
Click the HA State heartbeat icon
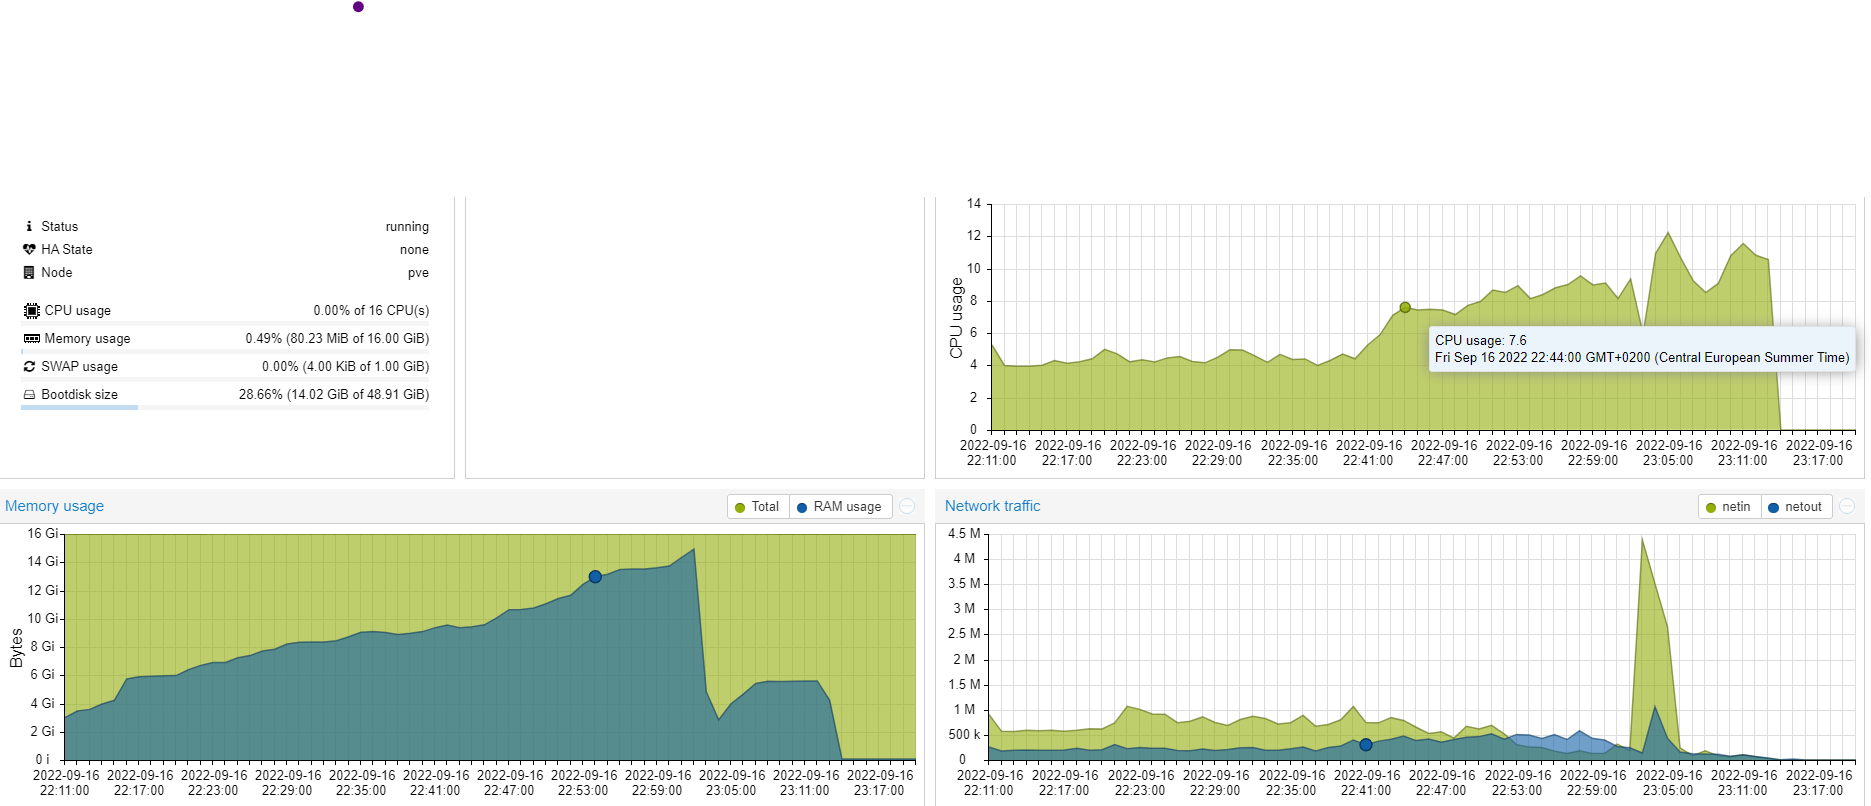pyautogui.click(x=29, y=249)
